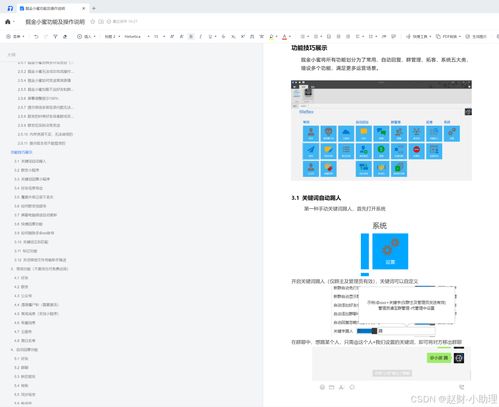Select the highlighted 功能技巧展示 outline heading
This screenshot has width=499, height=407.
21,152
